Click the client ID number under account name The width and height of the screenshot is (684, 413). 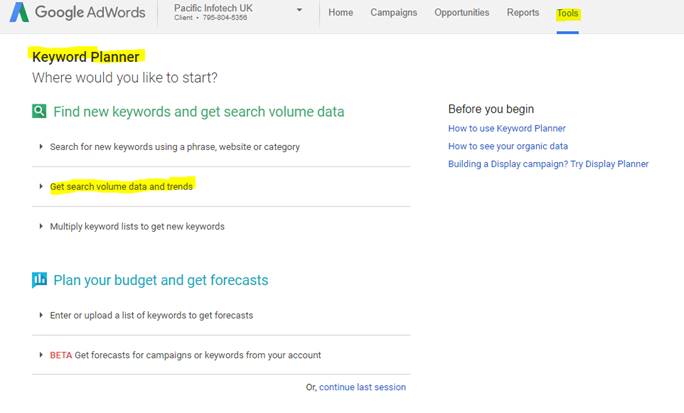(225, 18)
